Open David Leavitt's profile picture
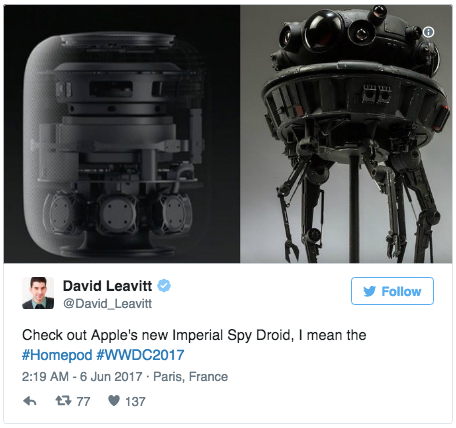The height and width of the screenshot is (428, 456). coord(38,293)
